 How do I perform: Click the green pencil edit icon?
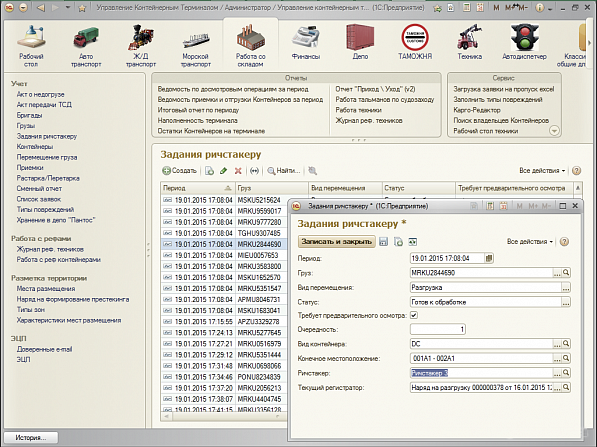[x=223, y=171]
